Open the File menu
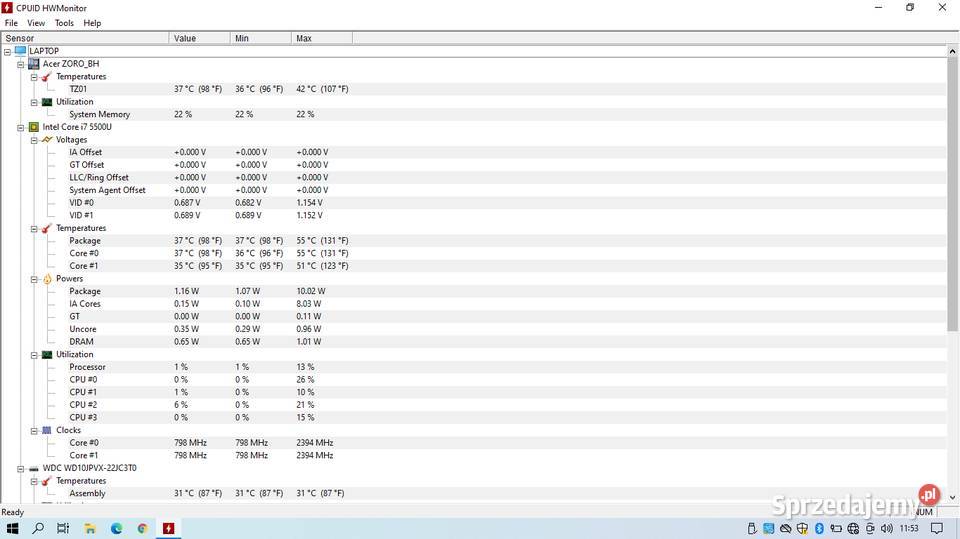 pos(11,23)
